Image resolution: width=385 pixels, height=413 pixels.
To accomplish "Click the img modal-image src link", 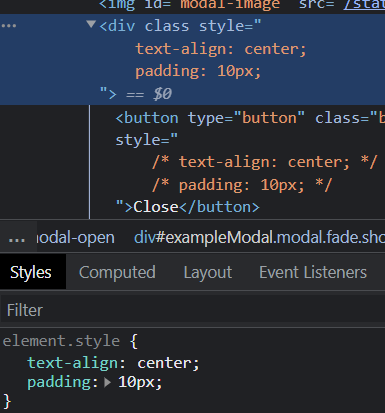I will click(x=364, y=5).
